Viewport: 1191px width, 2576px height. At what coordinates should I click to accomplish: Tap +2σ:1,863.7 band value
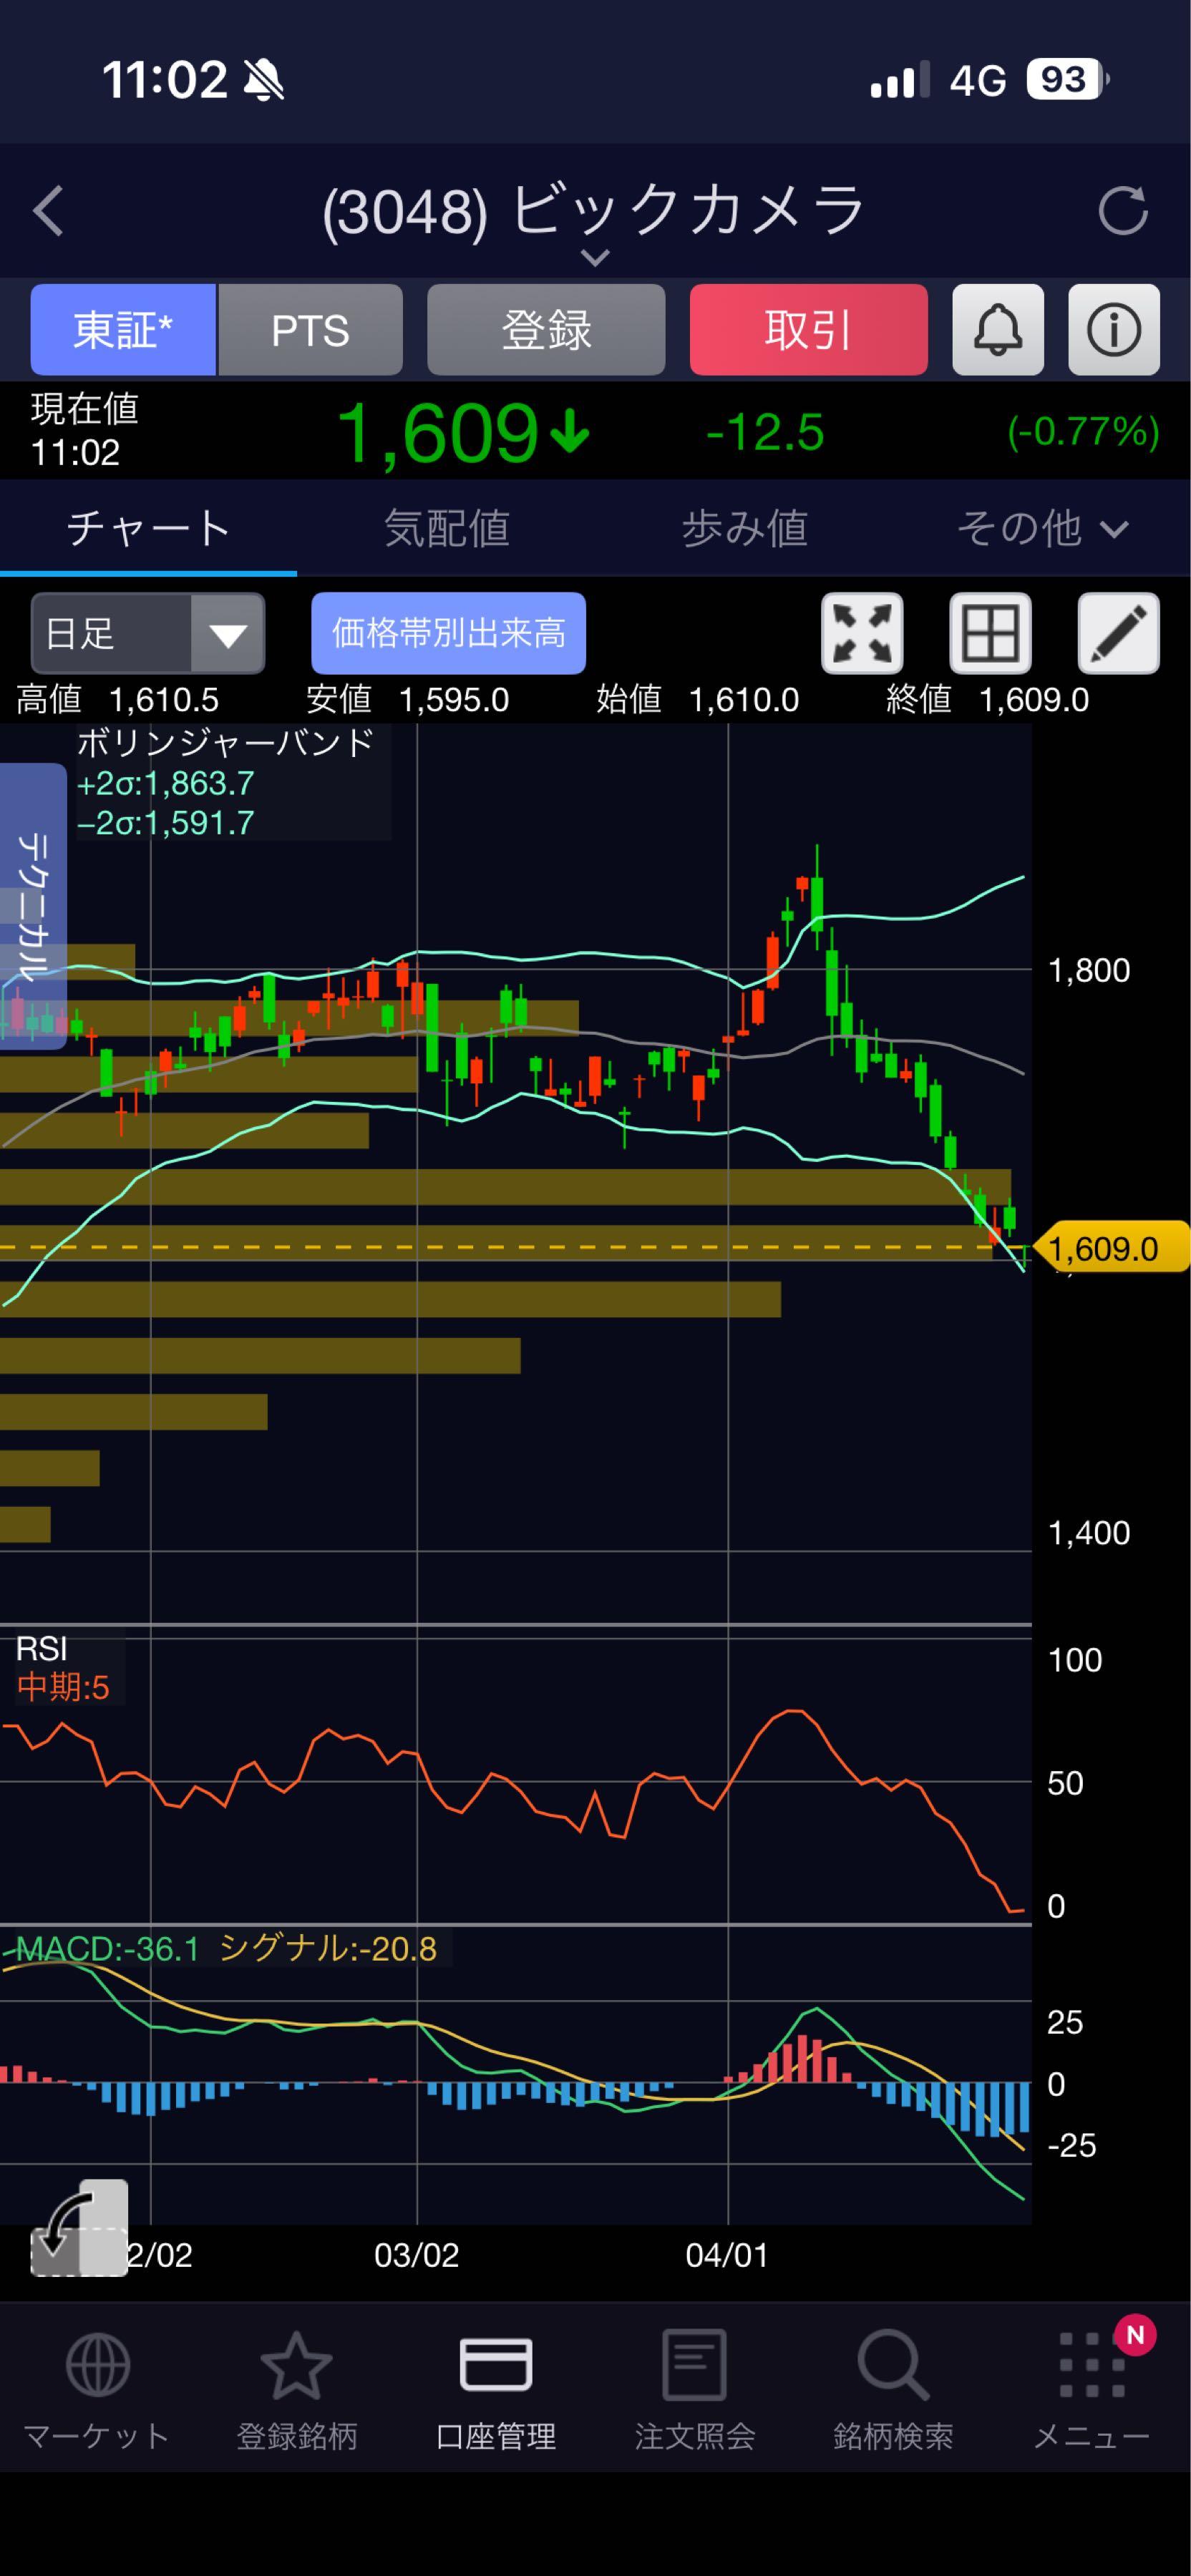pos(165,783)
